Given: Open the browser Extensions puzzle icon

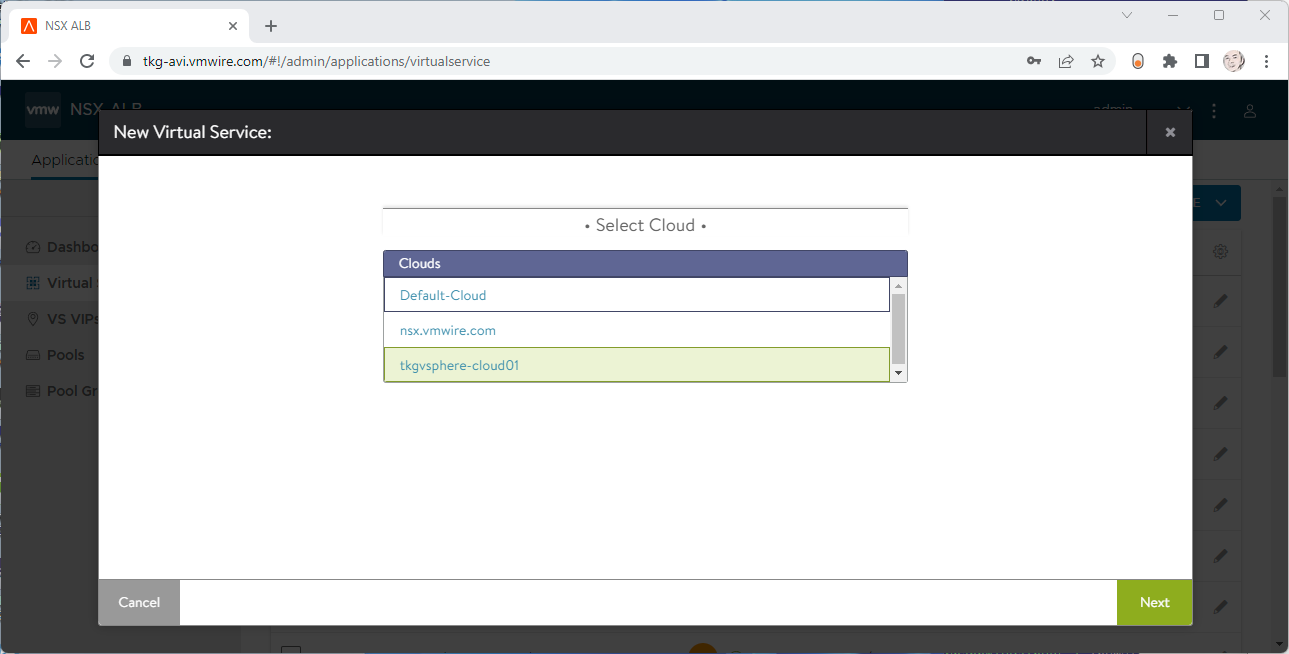Looking at the screenshot, I should click(1169, 61).
